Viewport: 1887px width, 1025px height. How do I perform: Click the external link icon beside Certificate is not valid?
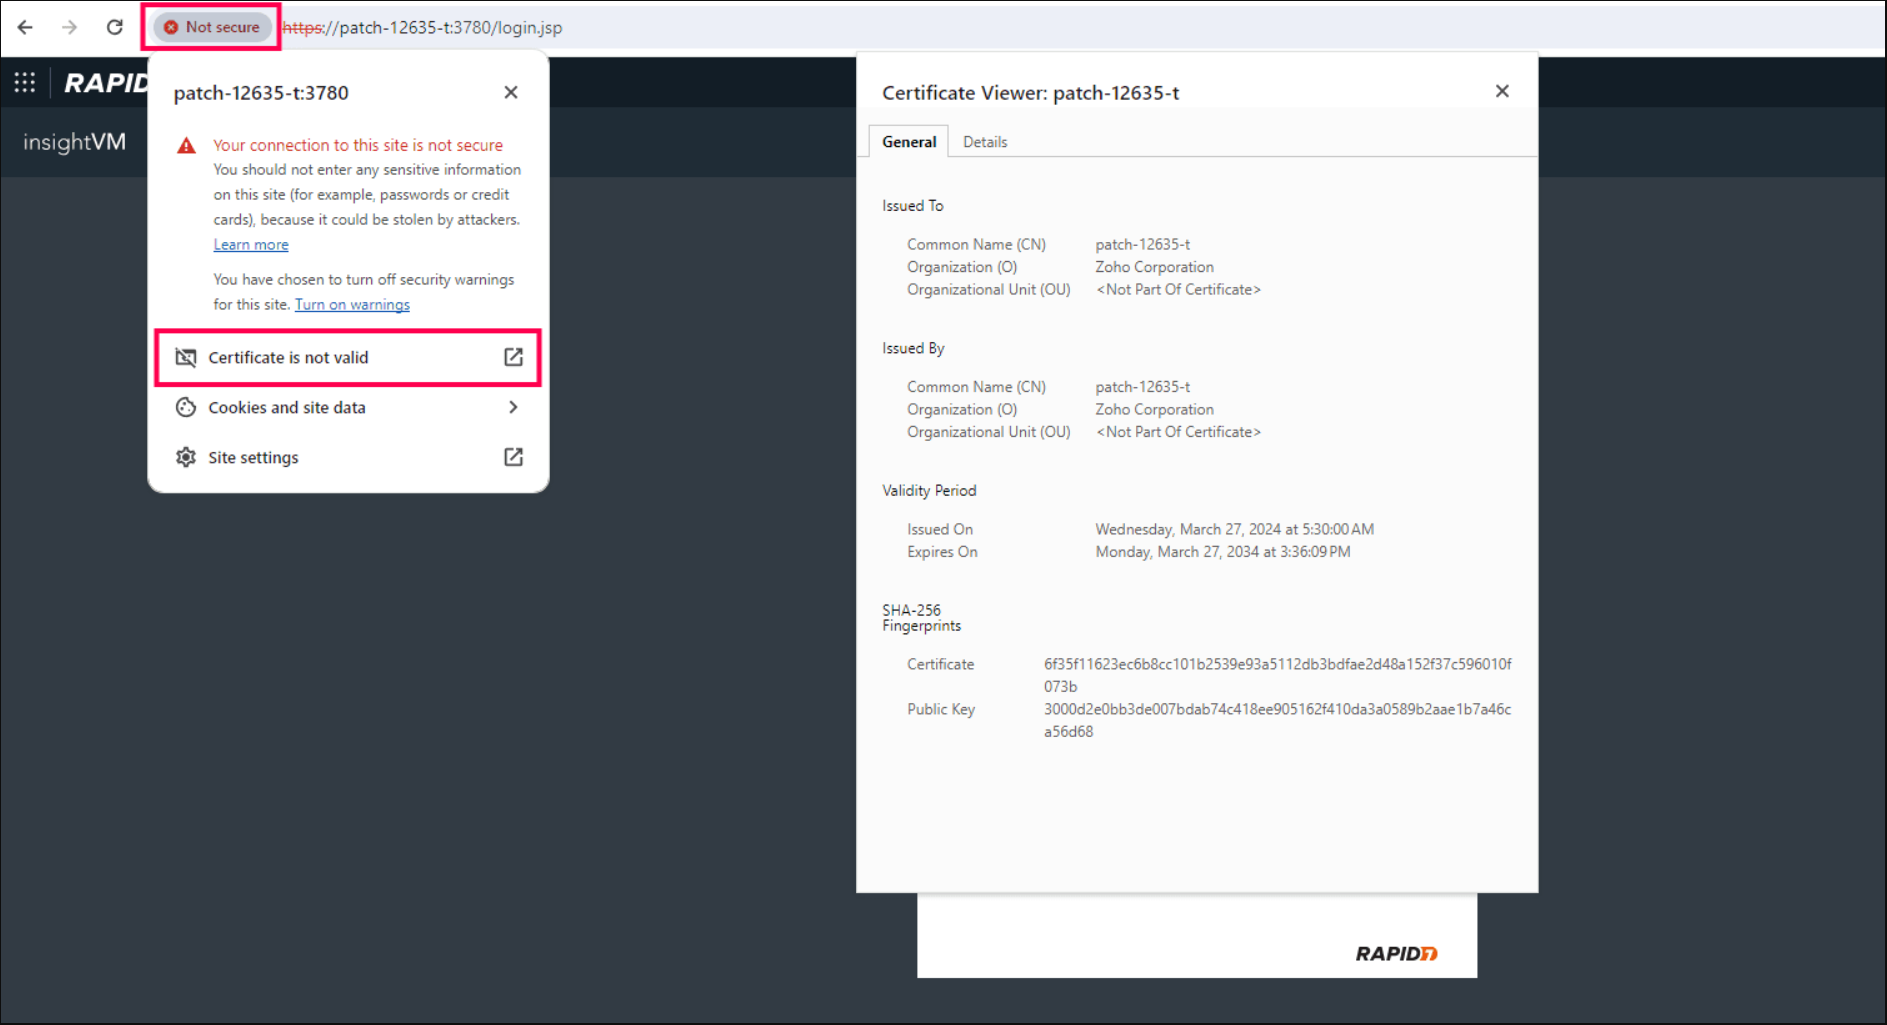(x=513, y=357)
